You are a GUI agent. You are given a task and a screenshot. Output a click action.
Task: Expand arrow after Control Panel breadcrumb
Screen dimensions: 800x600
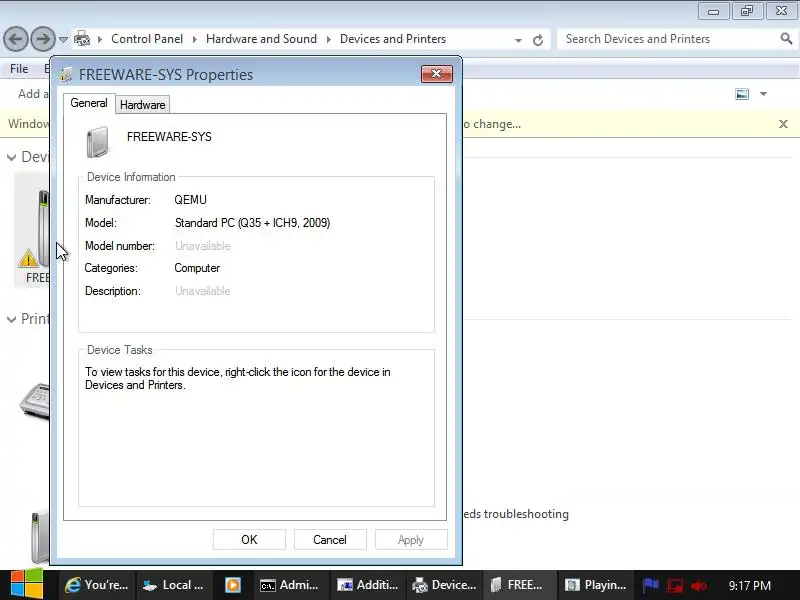(x=194, y=39)
